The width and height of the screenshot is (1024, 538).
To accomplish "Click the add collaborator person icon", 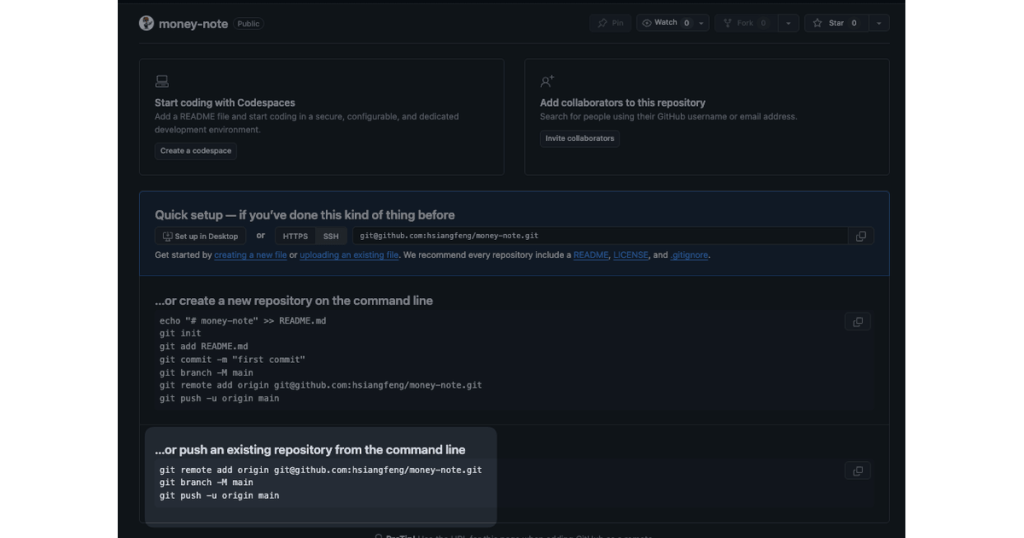I will coord(547,81).
